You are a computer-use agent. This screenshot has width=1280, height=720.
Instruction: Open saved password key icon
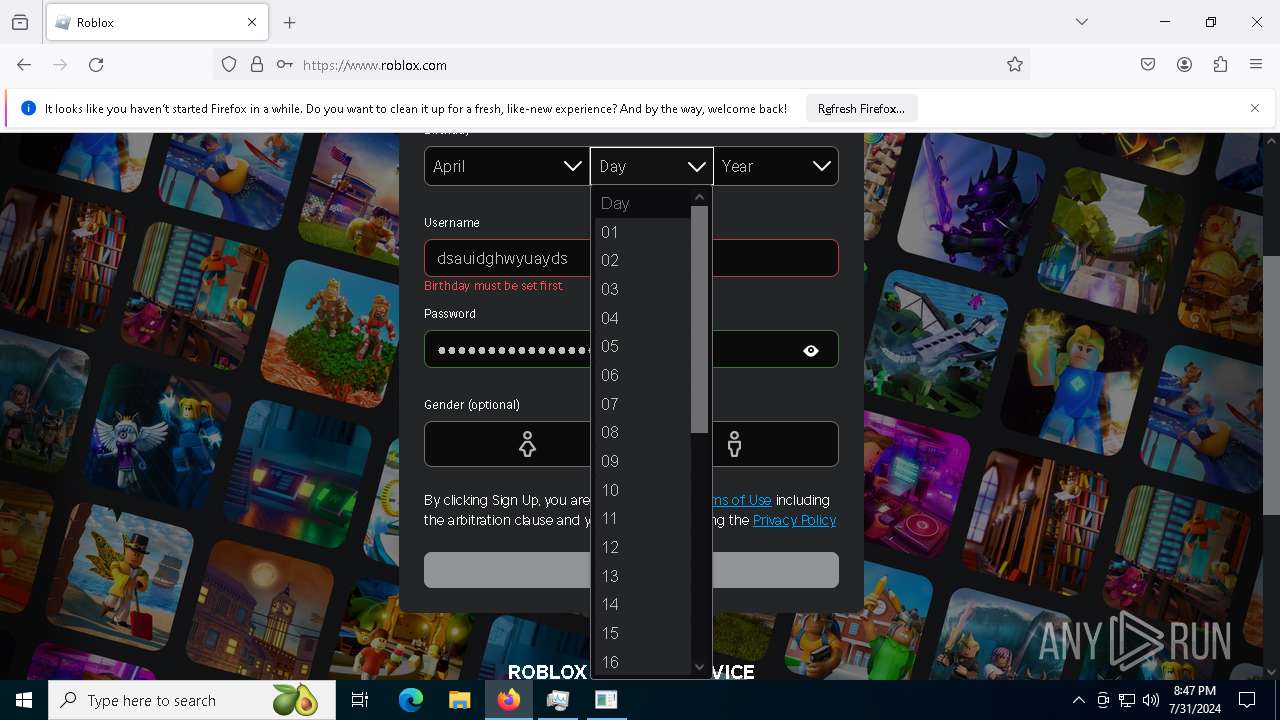(285, 65)
